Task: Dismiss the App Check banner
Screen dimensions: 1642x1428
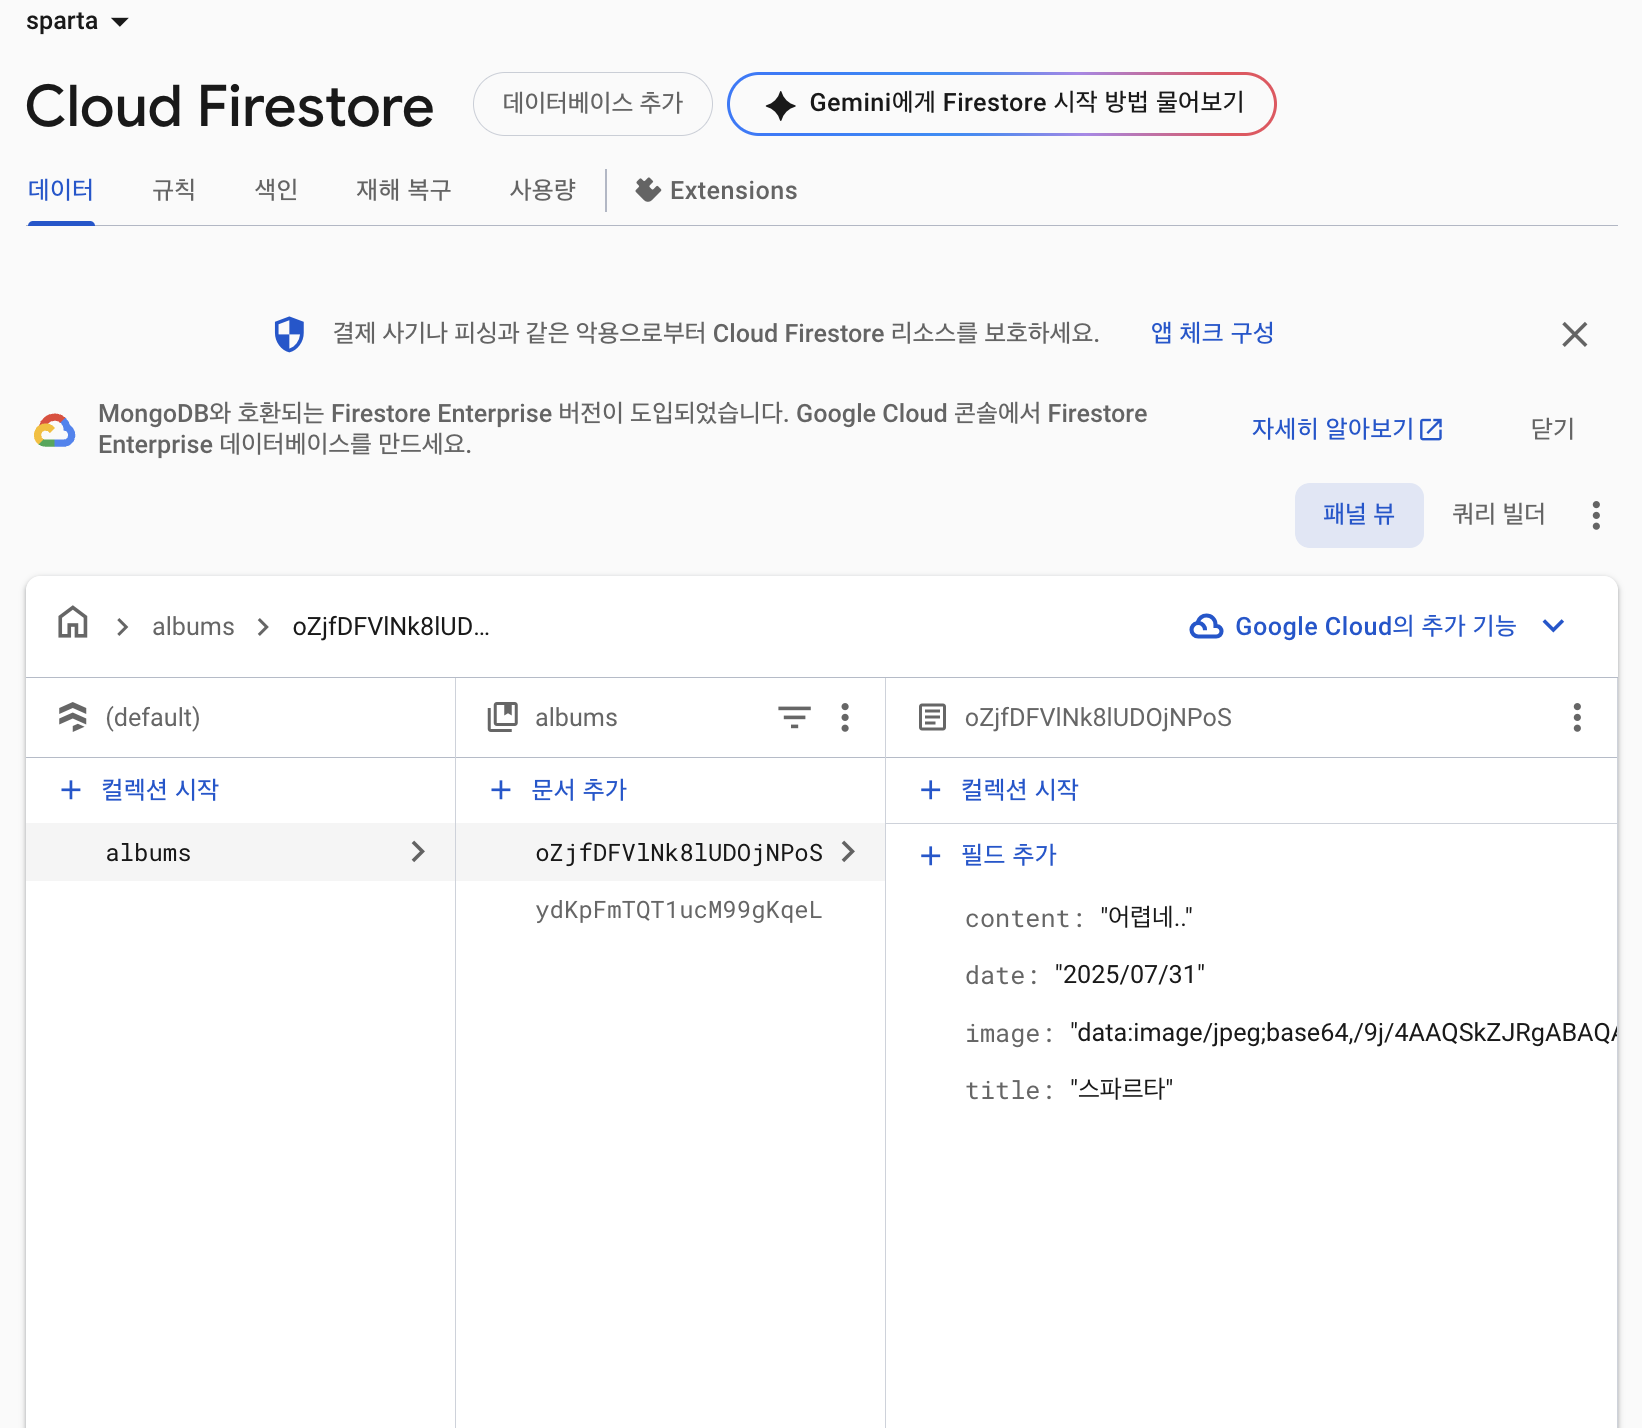Action: 1574,334
